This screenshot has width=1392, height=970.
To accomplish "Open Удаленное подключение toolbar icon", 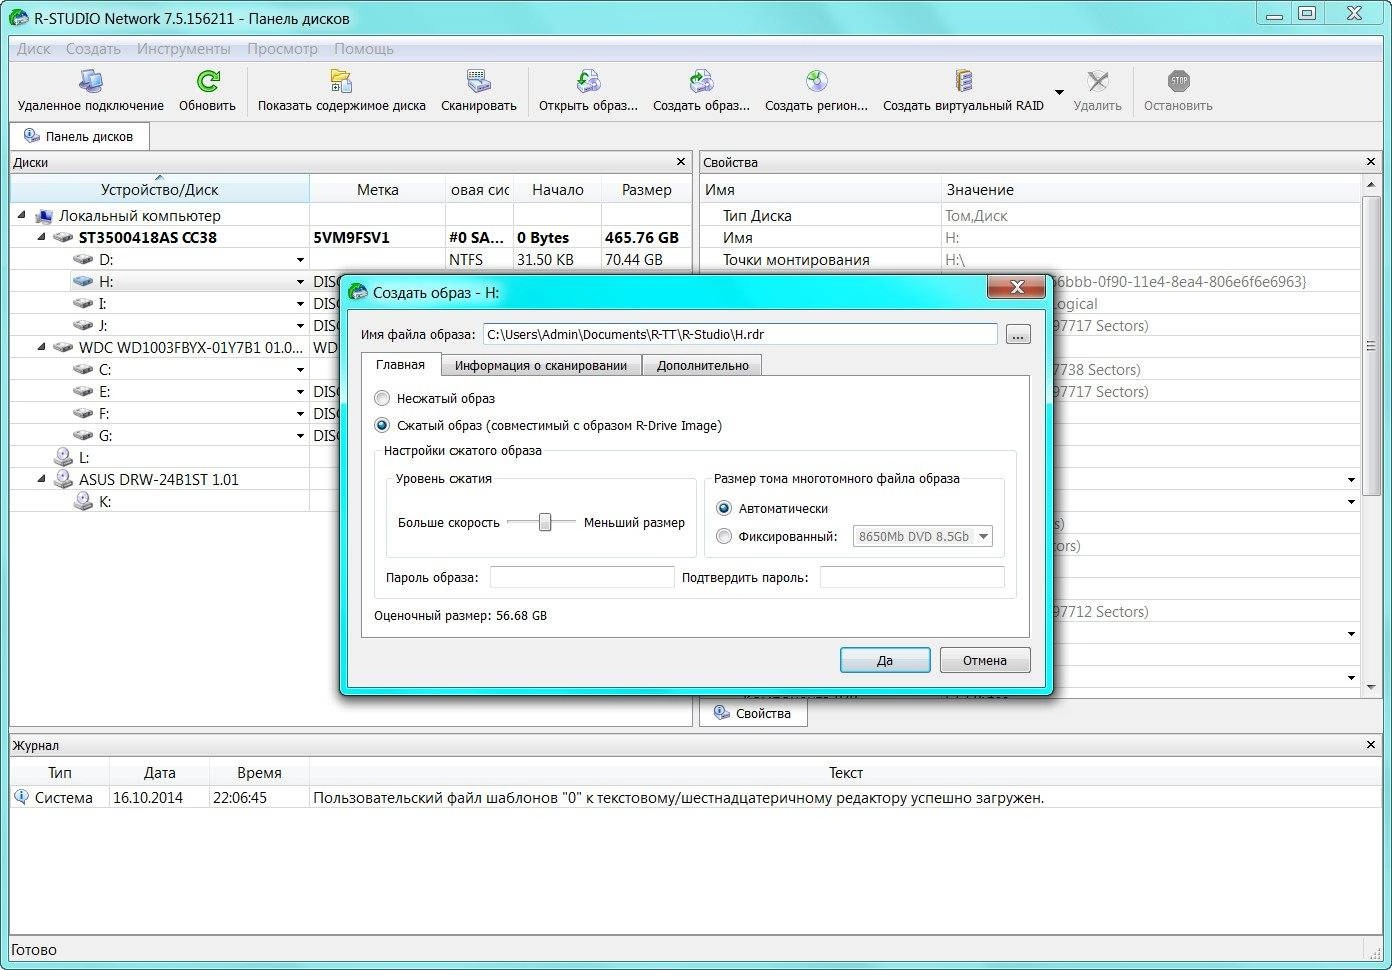I will tap(90, 81).
